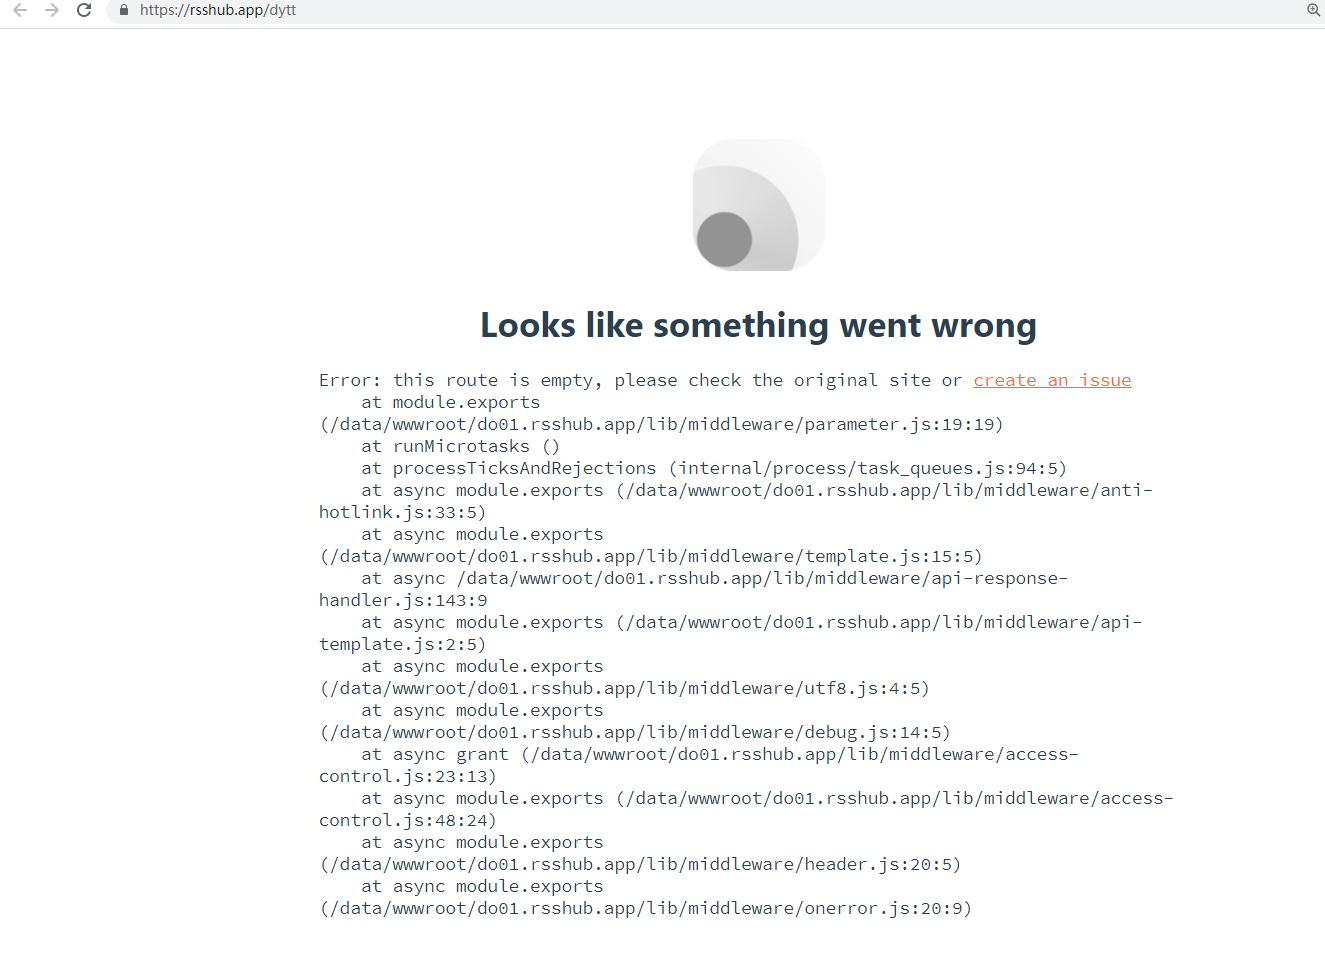Click the "Looks like something went wrong" heading

(x=758, y=325)
